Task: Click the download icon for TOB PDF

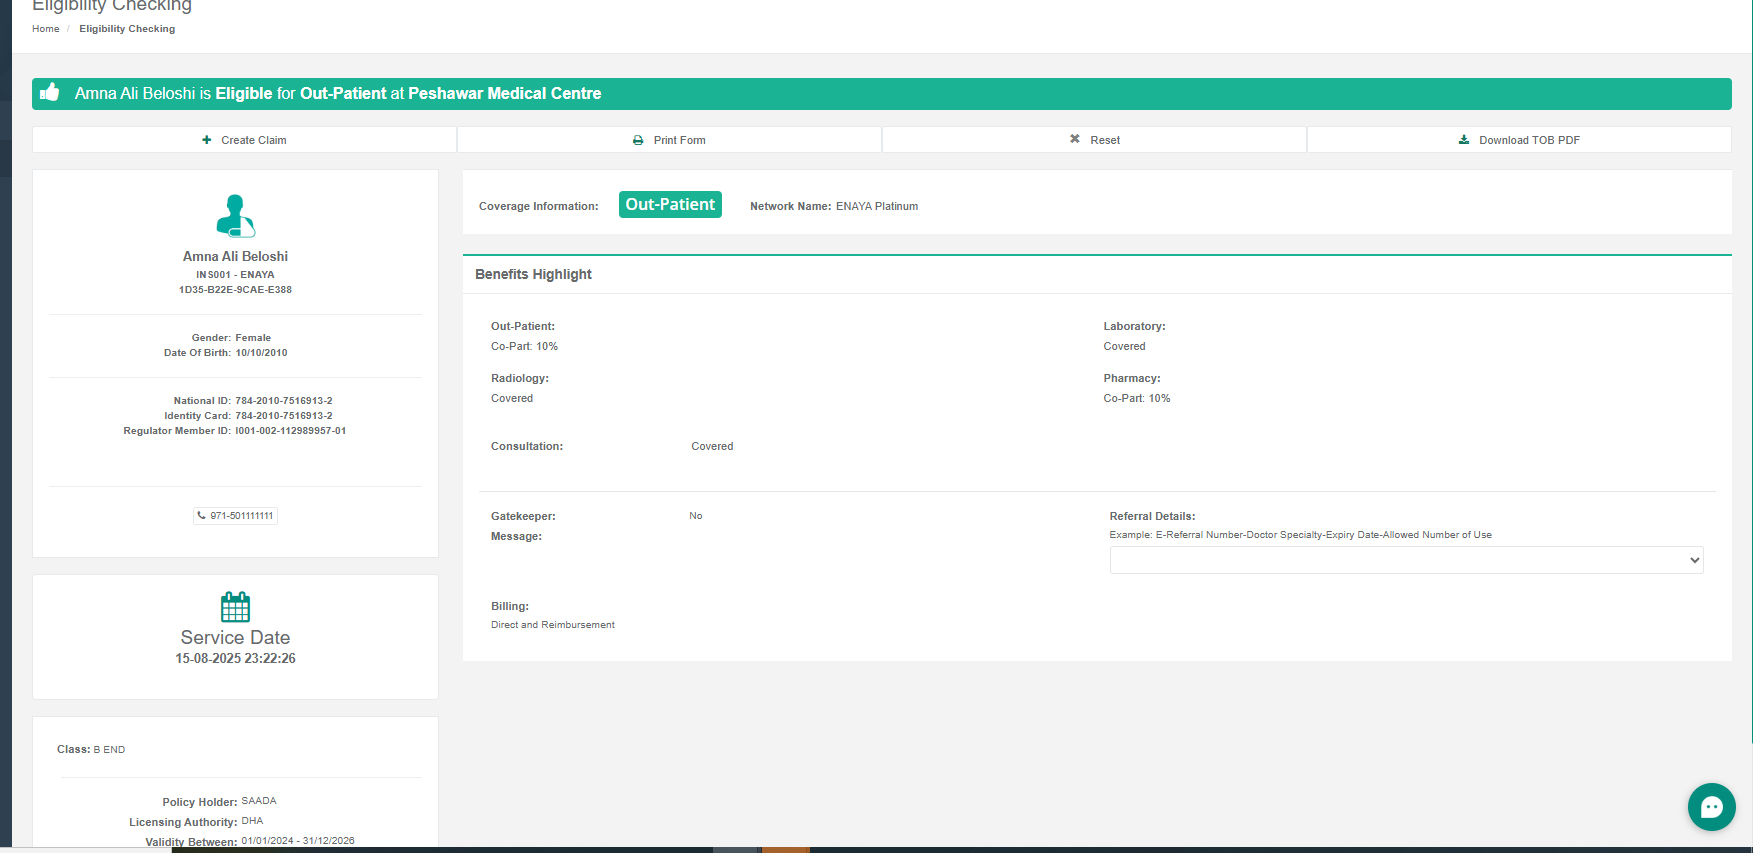Action: pyautogui.click(x=1464, y=140)
